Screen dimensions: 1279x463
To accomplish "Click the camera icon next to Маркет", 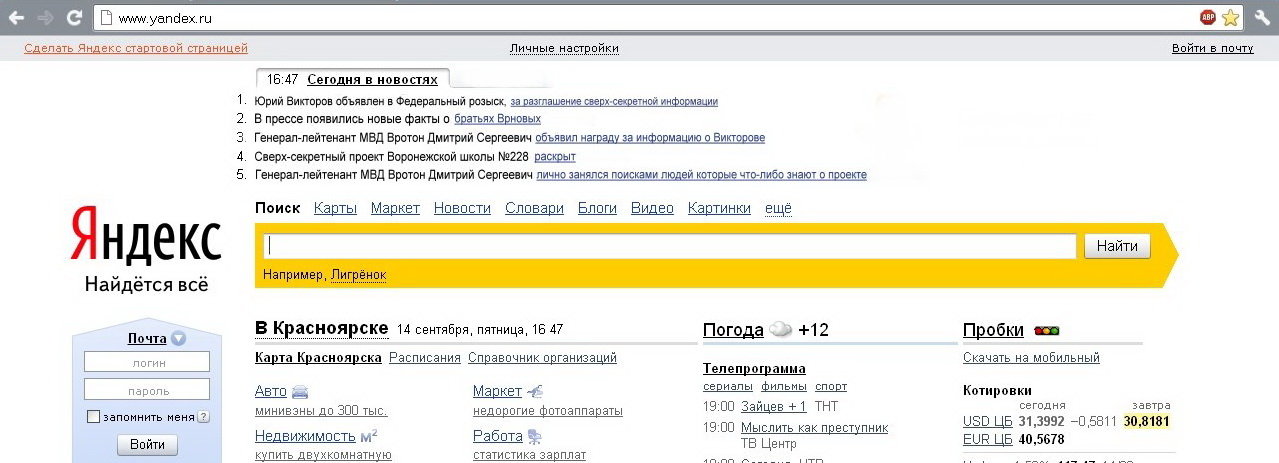I will point(534,391).
